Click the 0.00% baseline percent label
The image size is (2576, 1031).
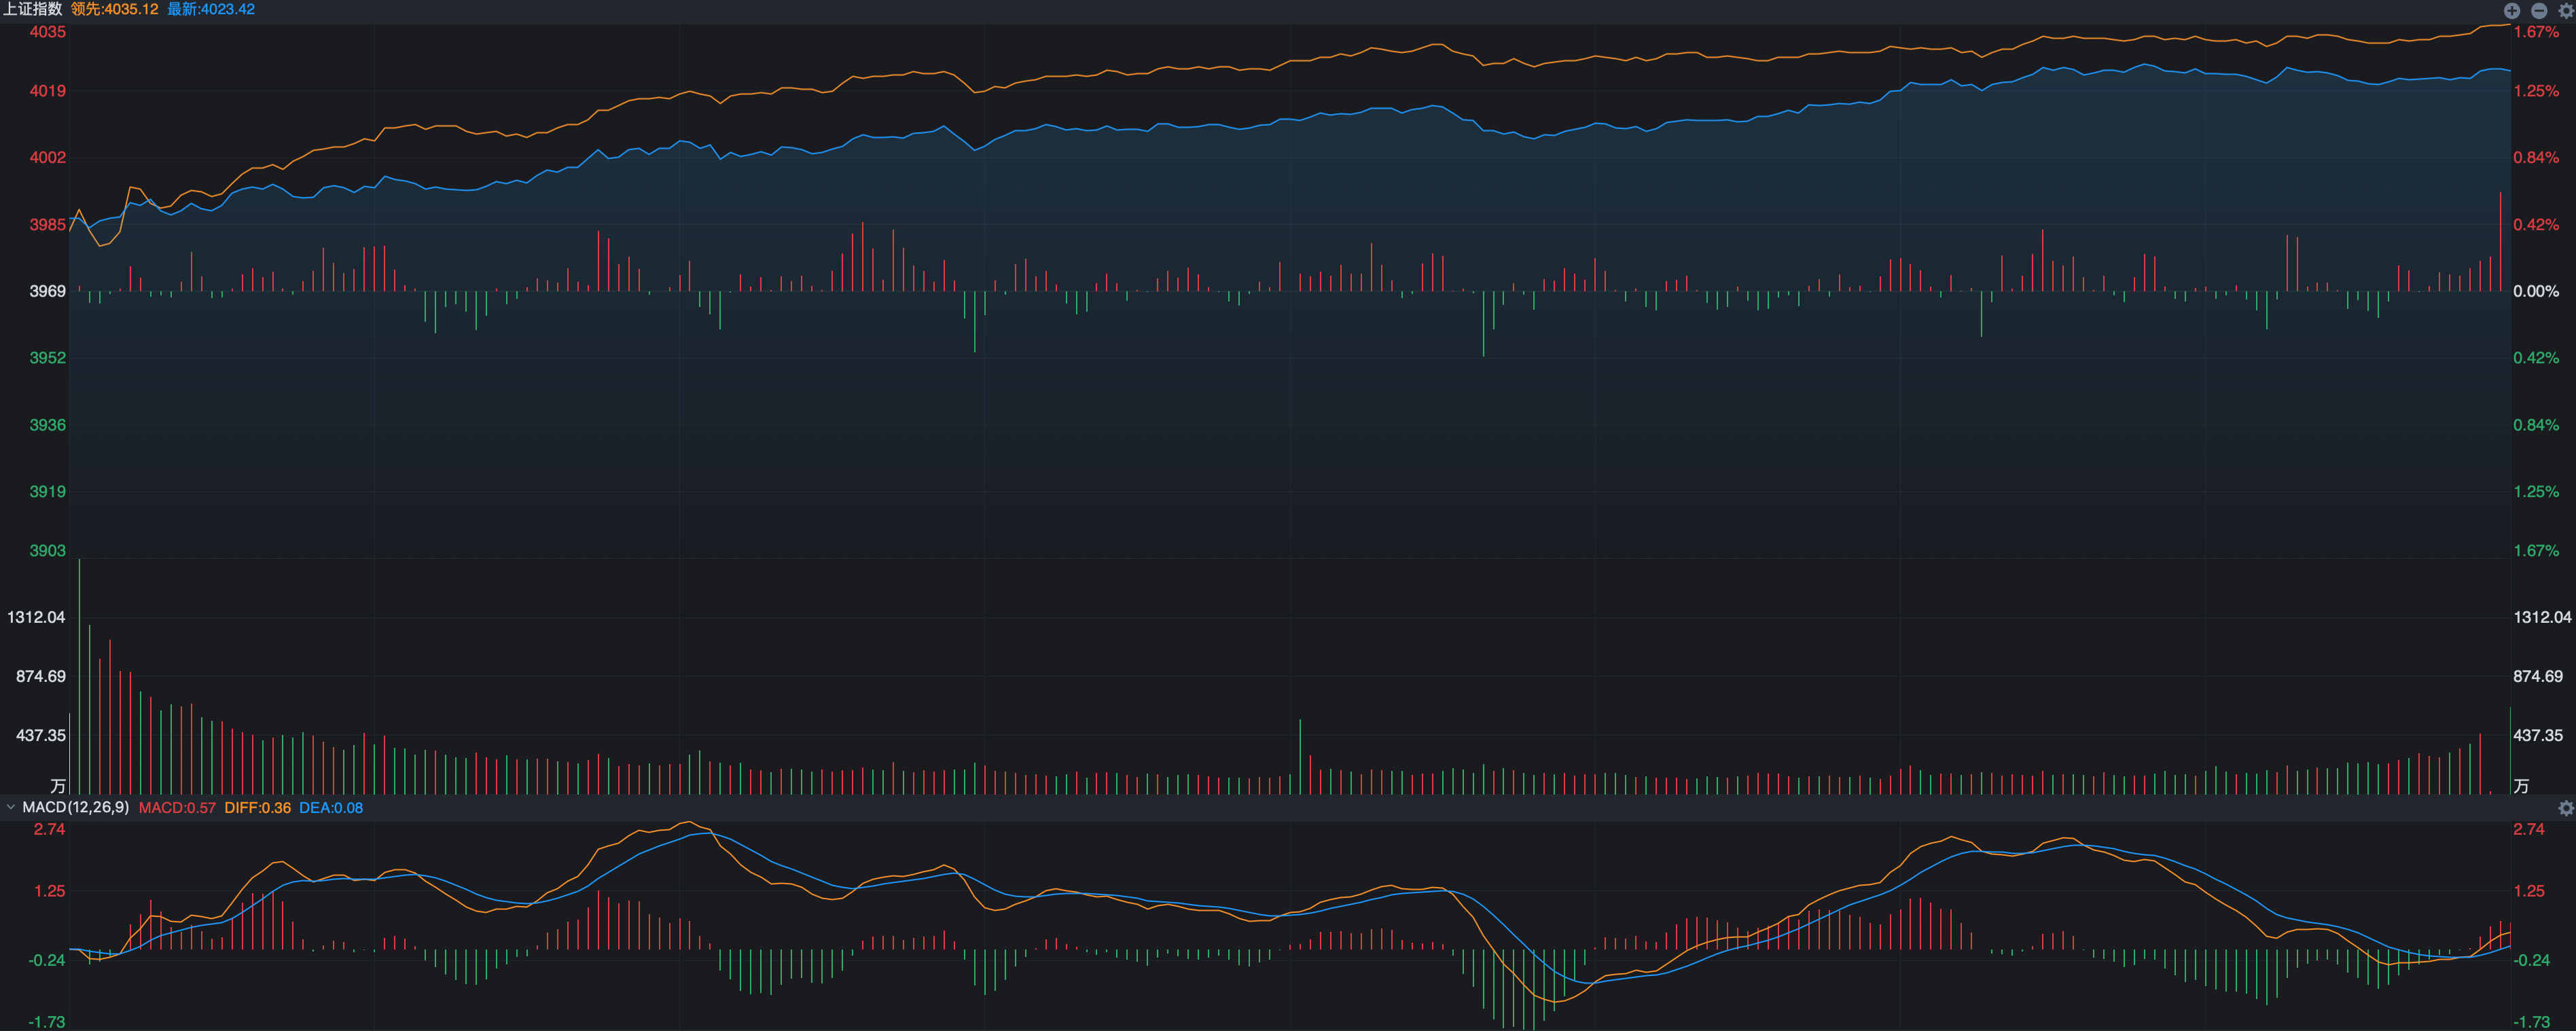point(2535,291)
